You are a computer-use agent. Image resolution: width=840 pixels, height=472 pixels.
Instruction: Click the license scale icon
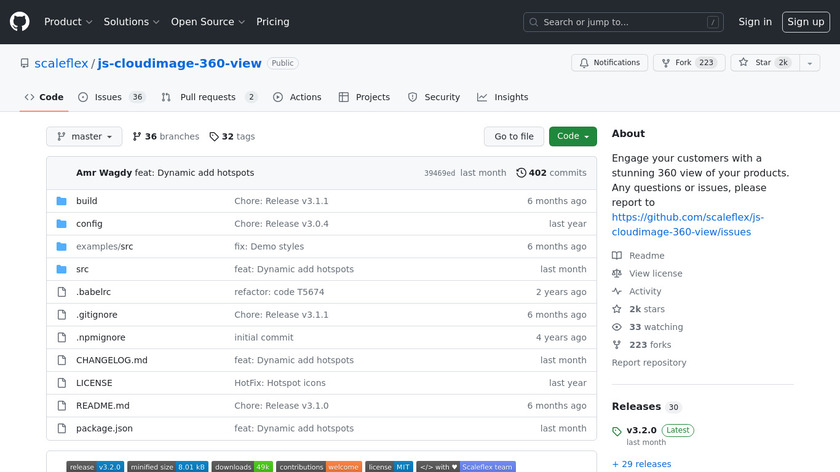(617, 273)
